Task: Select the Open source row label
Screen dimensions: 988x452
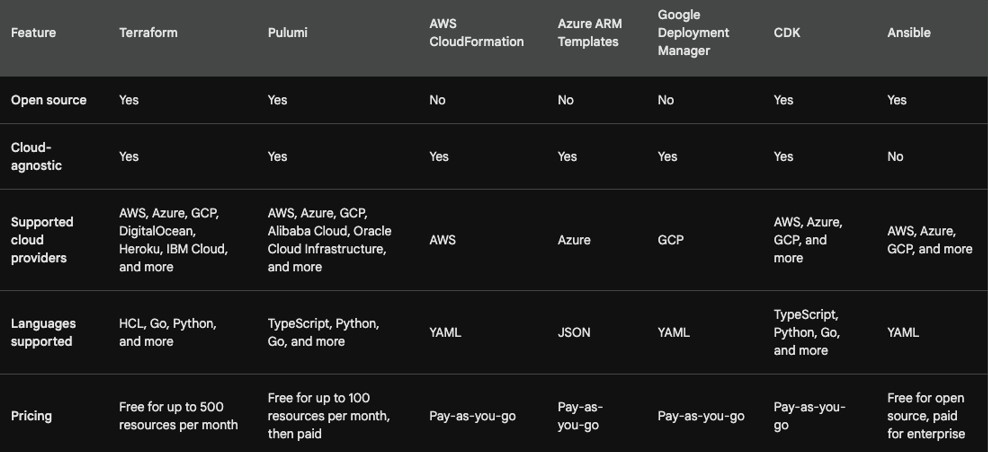Action: pyautogui.click(x=48, y=100)
